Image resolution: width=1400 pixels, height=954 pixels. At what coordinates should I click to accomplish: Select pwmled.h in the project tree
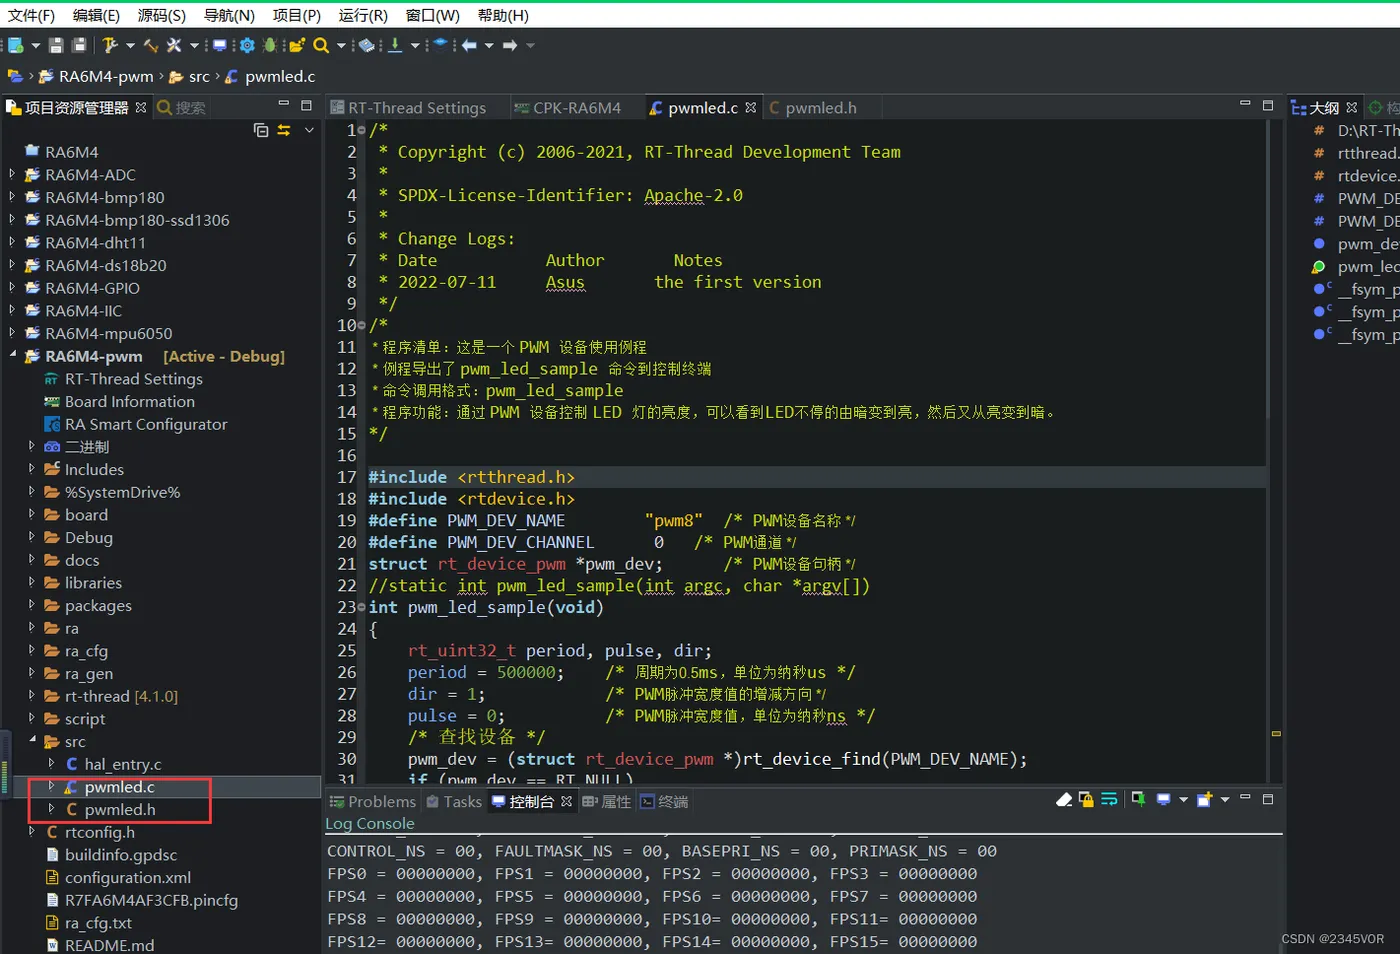click(x=120, y=809)
